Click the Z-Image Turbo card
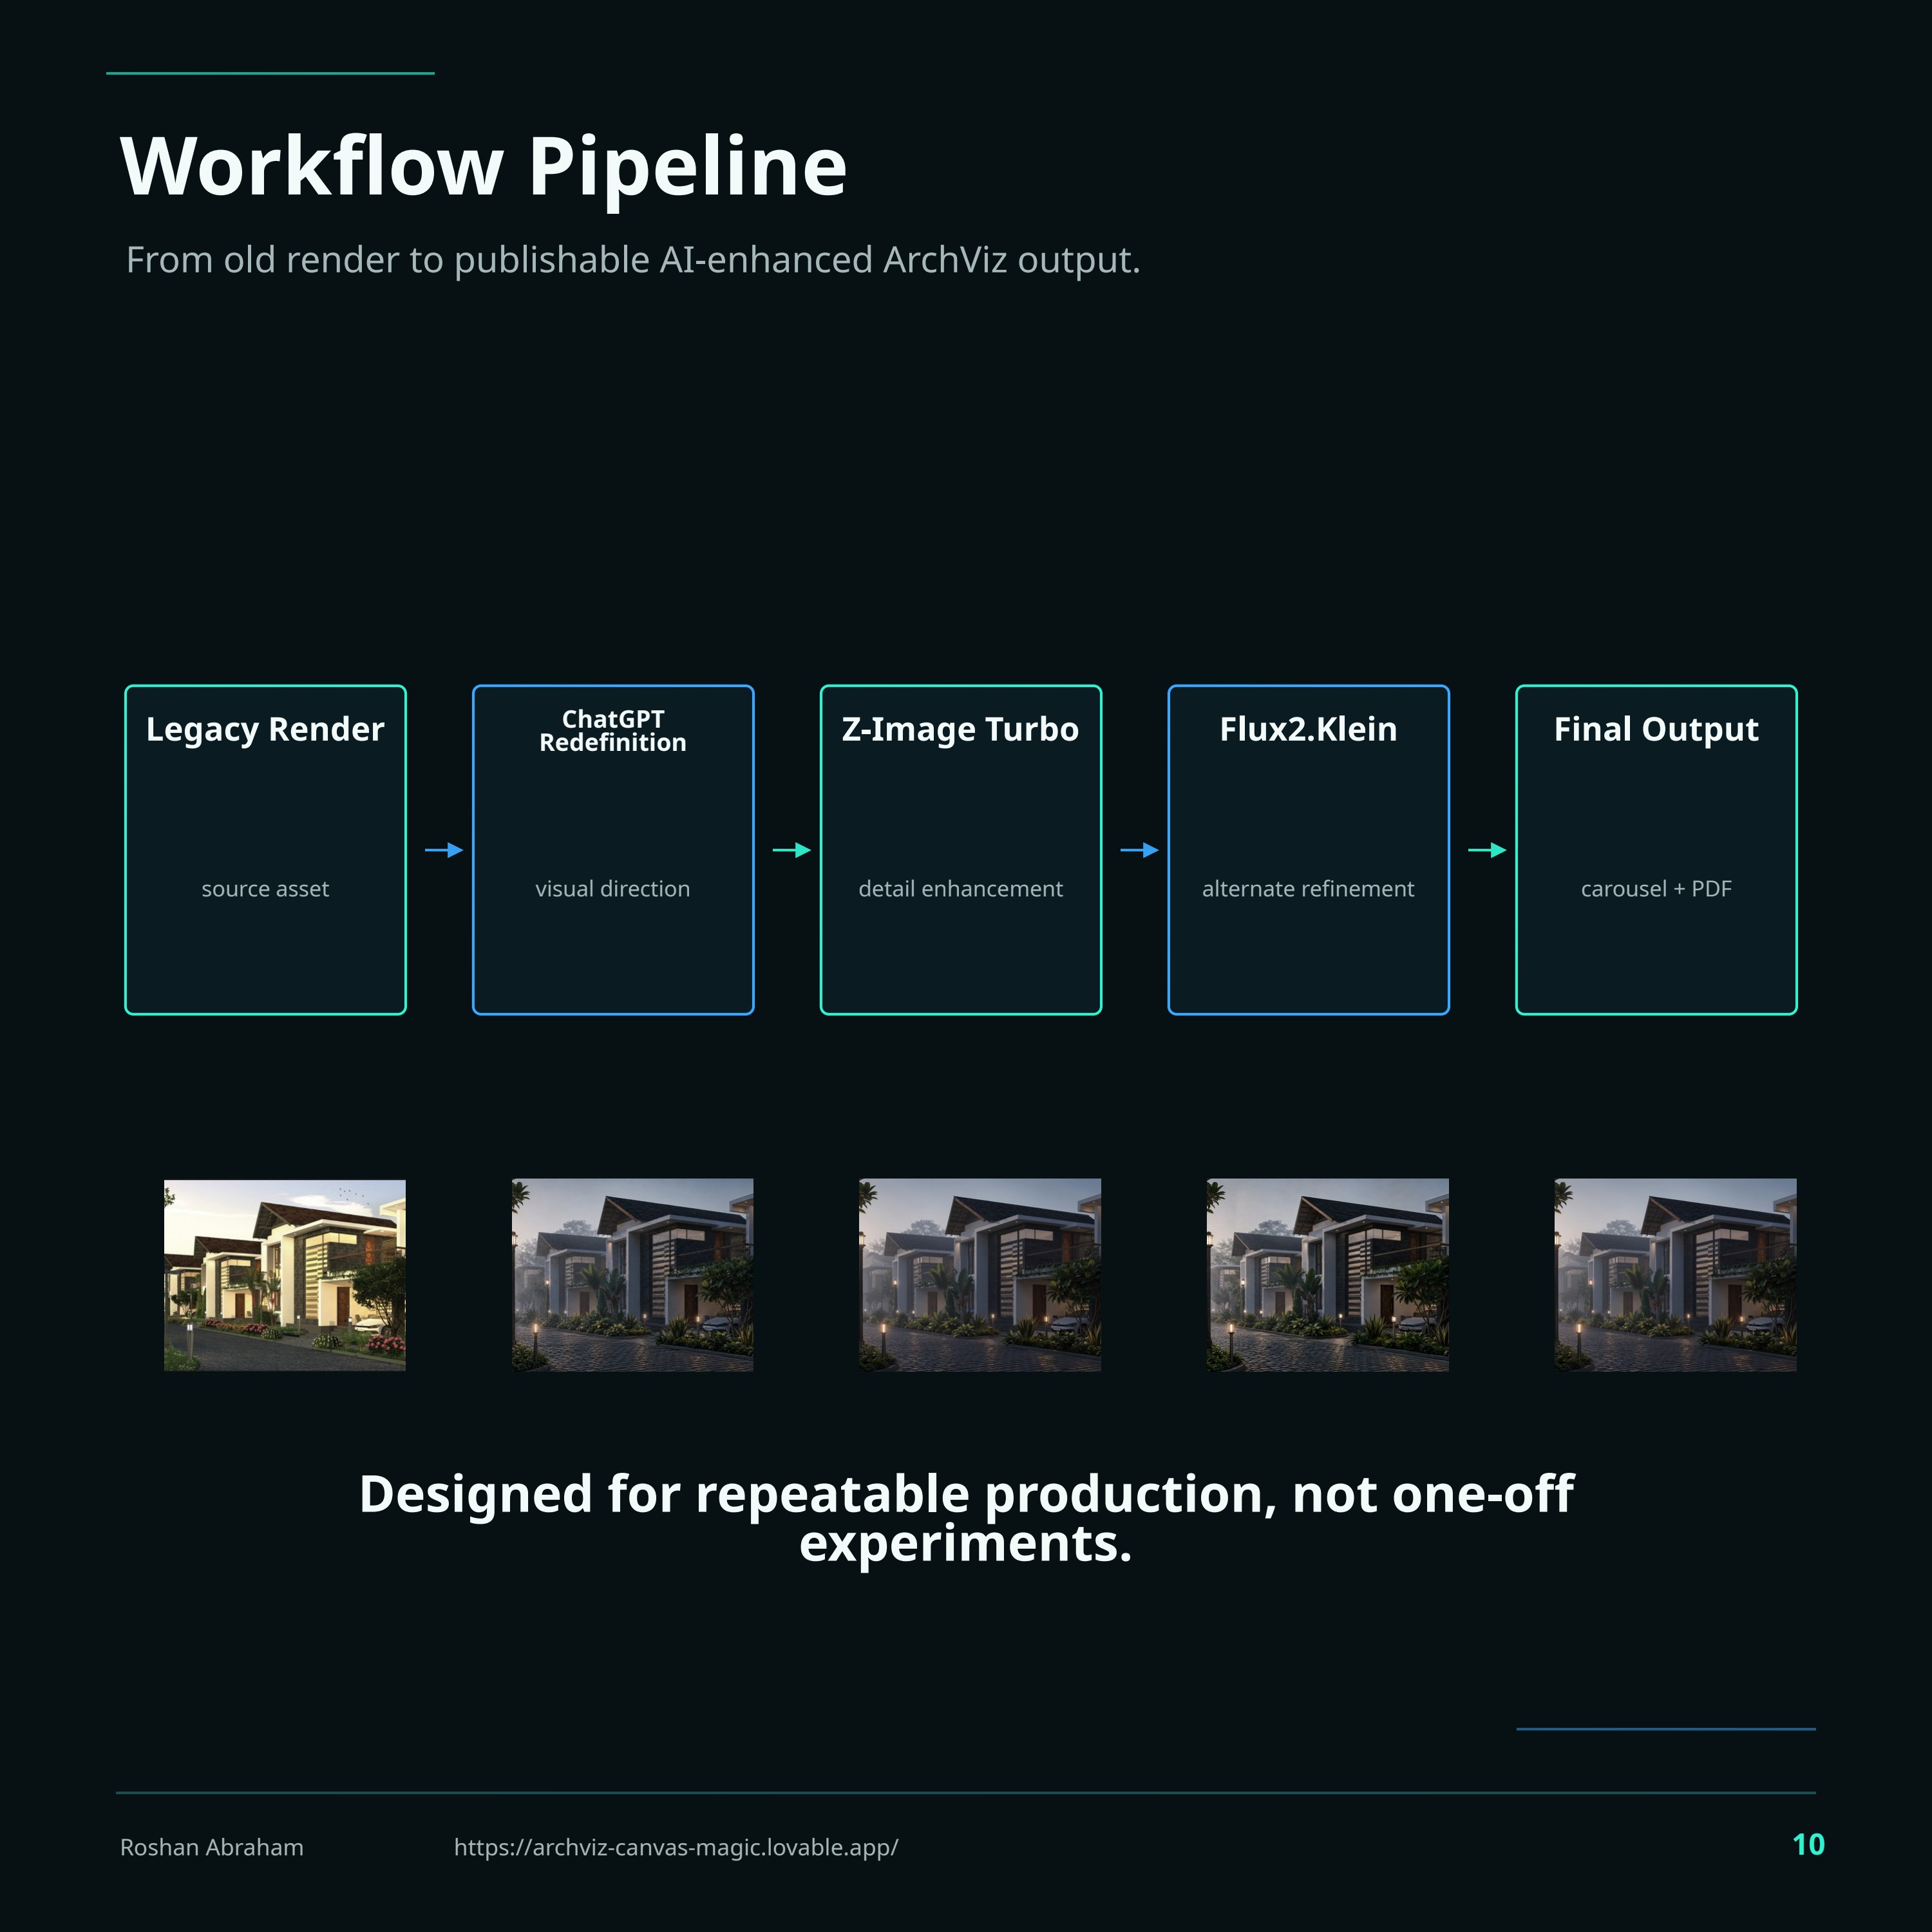This screenshot has width=1932, height=1932. coord(961,850)
